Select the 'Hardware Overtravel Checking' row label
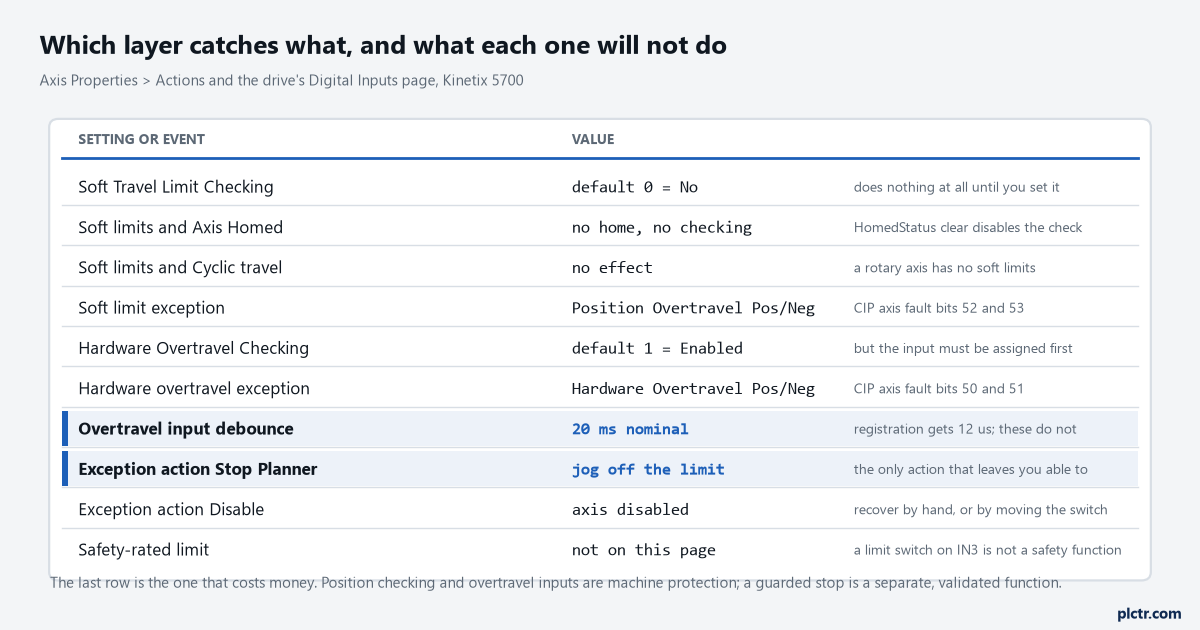This screenshot has height=630, width=1200. 194,348
